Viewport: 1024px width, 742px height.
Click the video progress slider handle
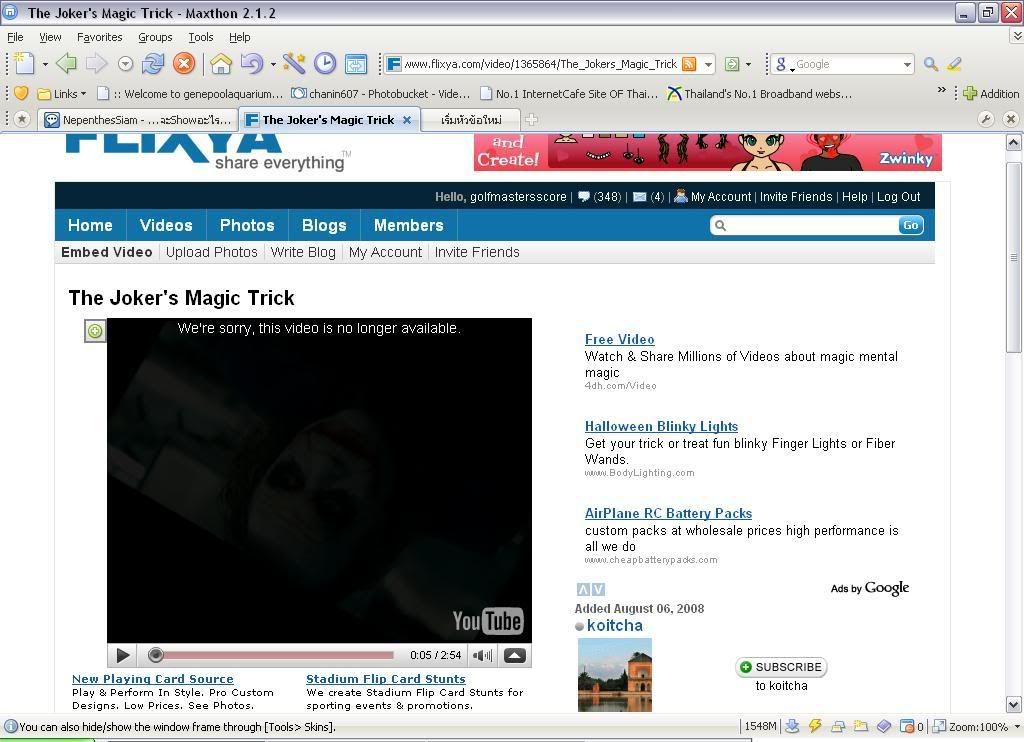click(155, 654)
